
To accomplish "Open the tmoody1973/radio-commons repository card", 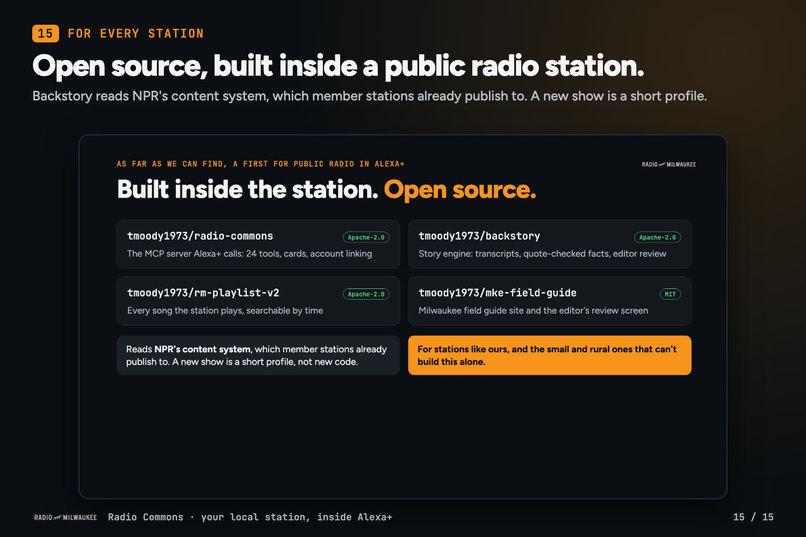I will 258,244.
